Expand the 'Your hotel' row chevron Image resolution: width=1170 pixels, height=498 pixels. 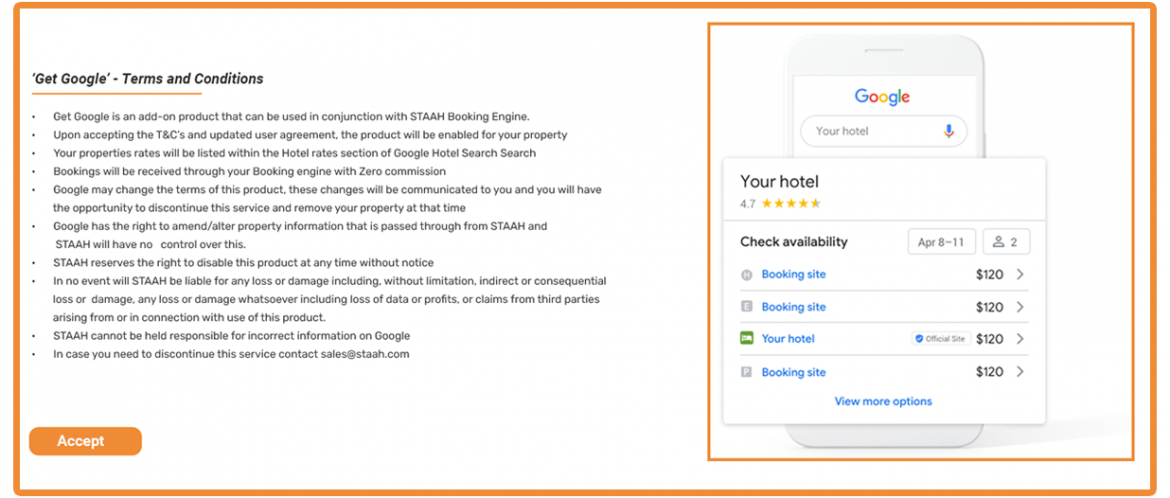coord(1020,339)
